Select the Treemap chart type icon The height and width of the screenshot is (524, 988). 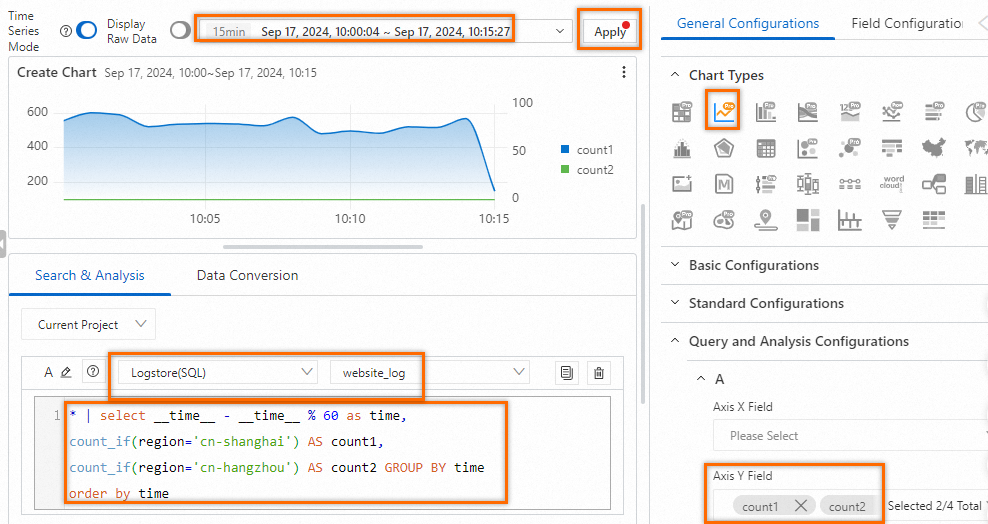[807, 220]
